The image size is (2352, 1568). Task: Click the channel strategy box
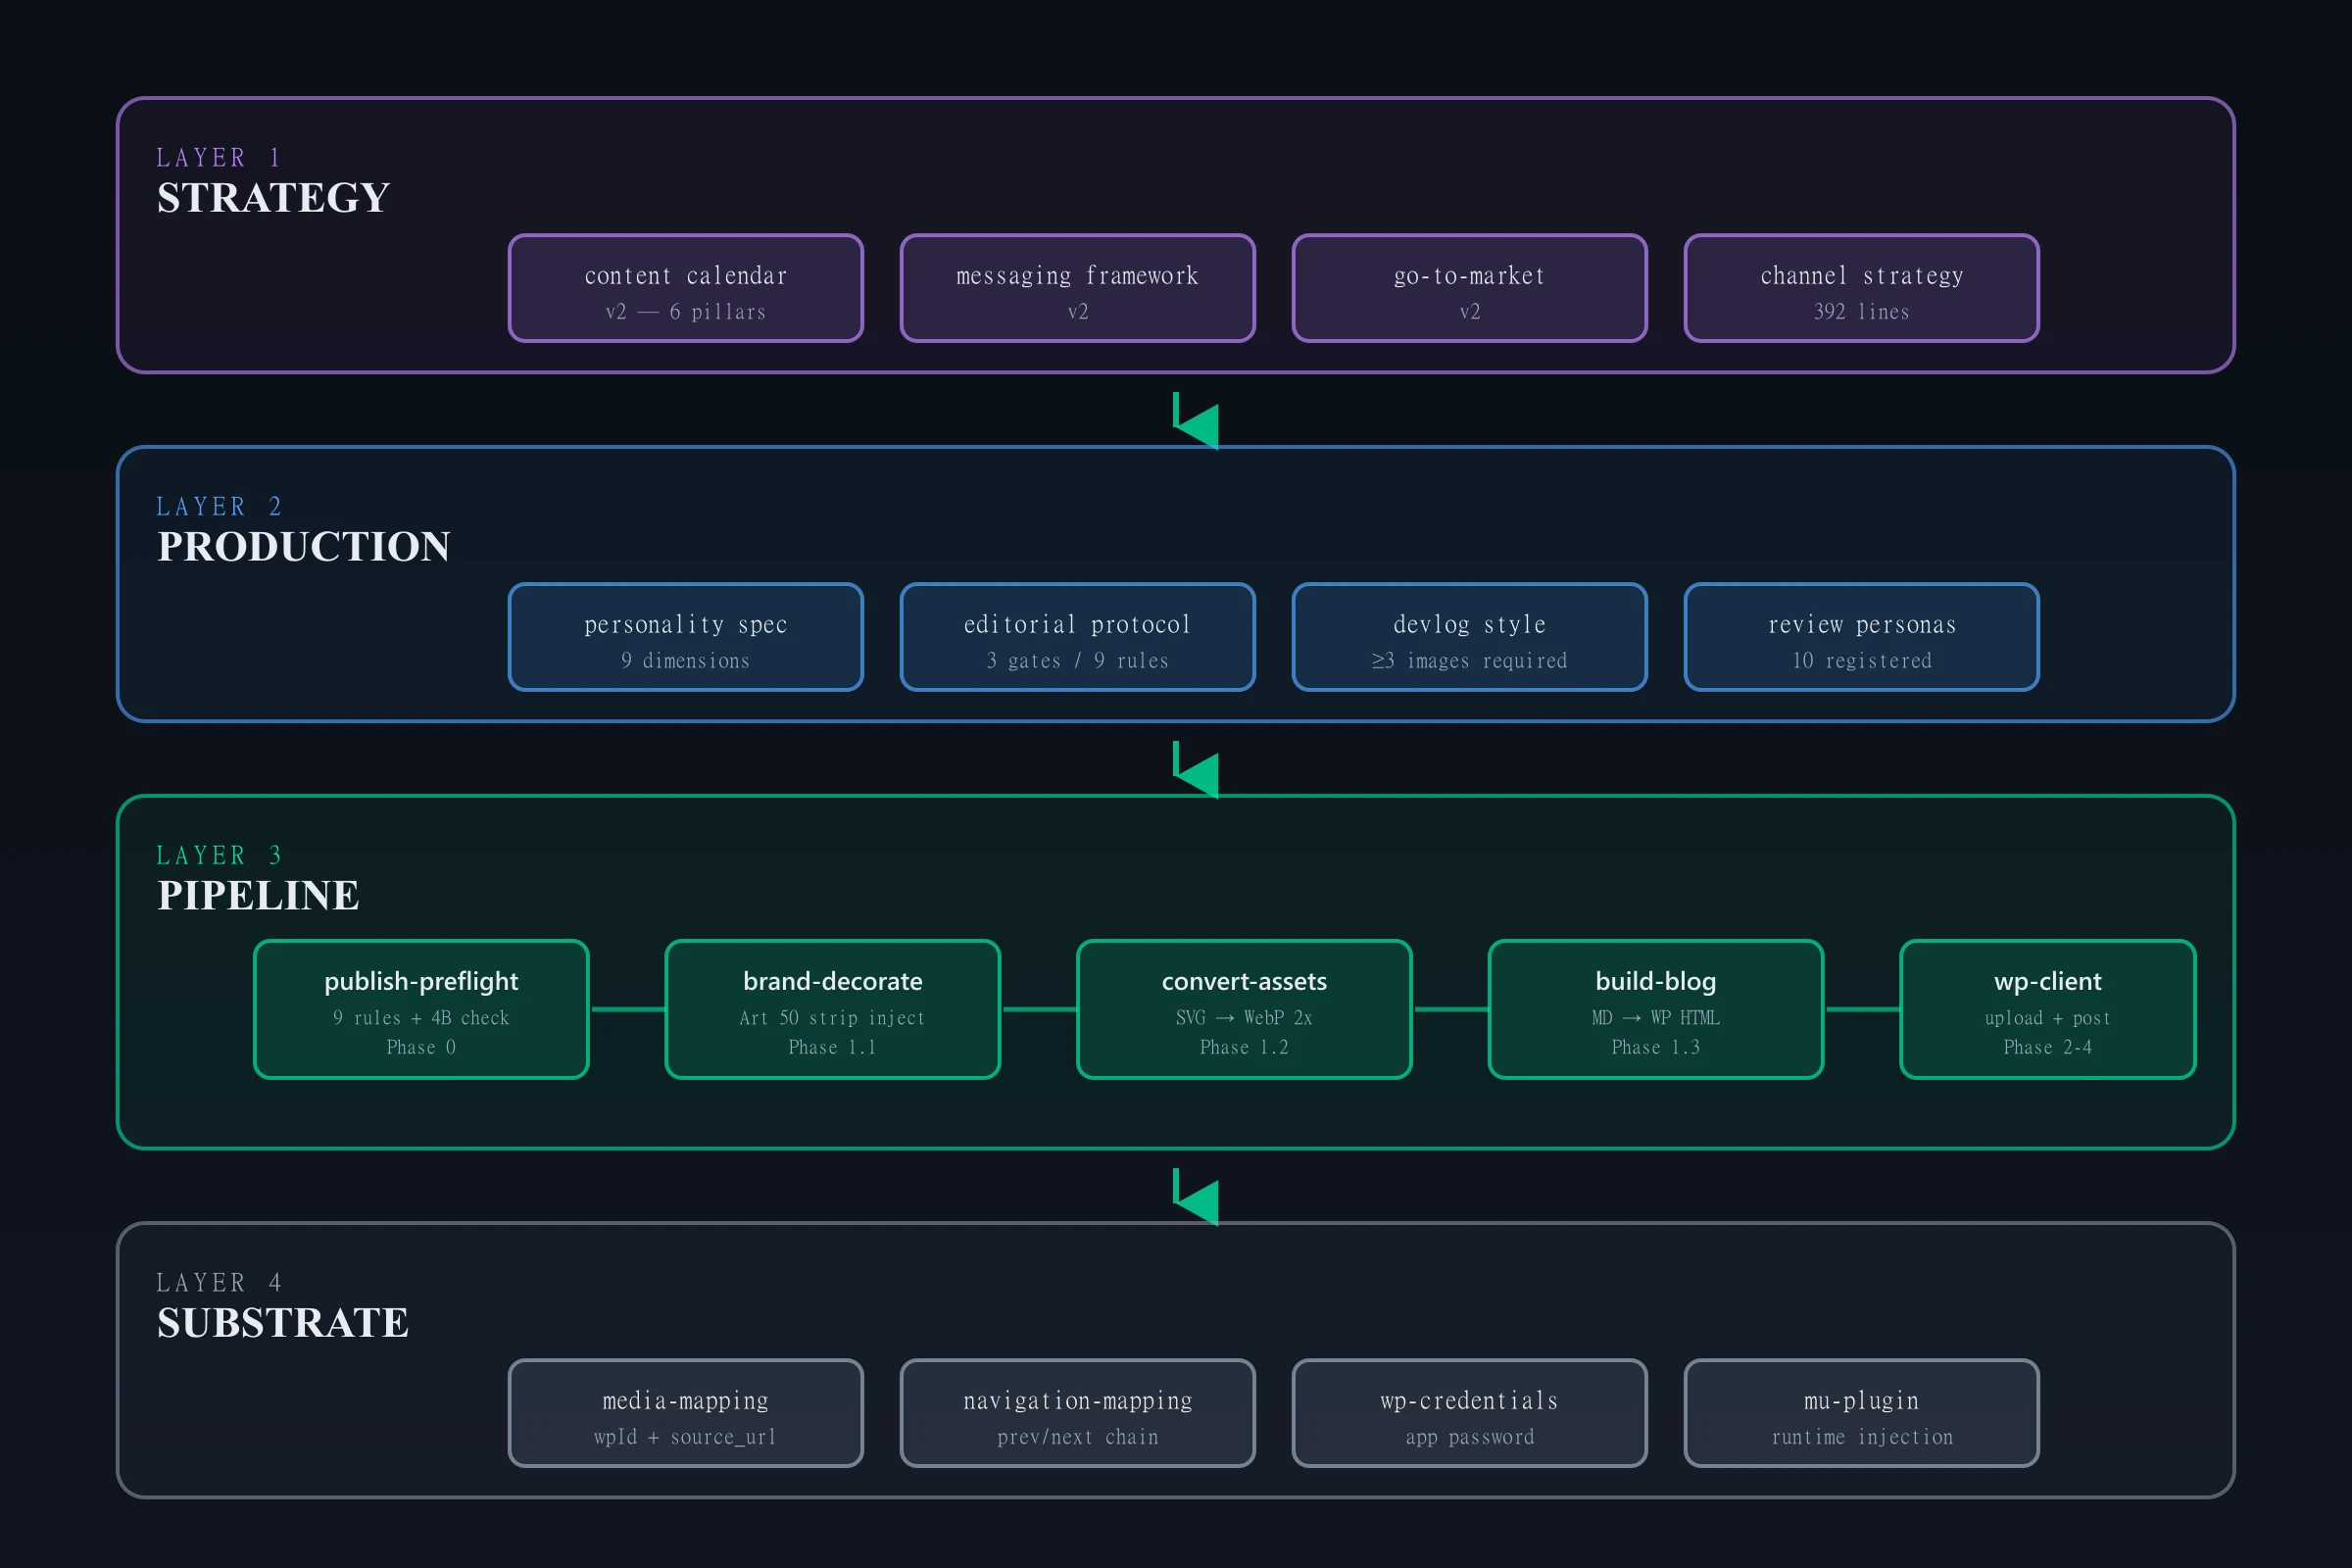1862,288
